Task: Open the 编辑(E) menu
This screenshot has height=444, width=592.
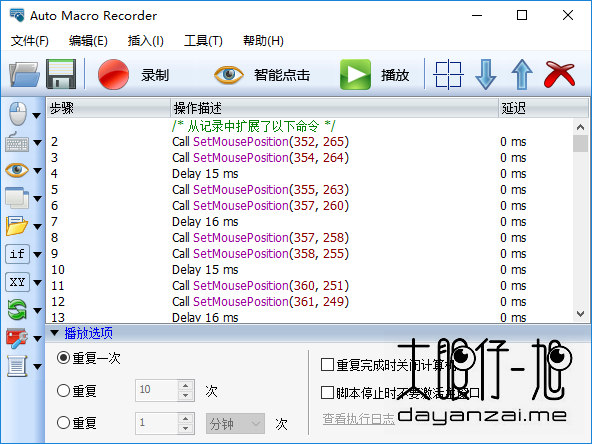Action: [x=88, y=40]
